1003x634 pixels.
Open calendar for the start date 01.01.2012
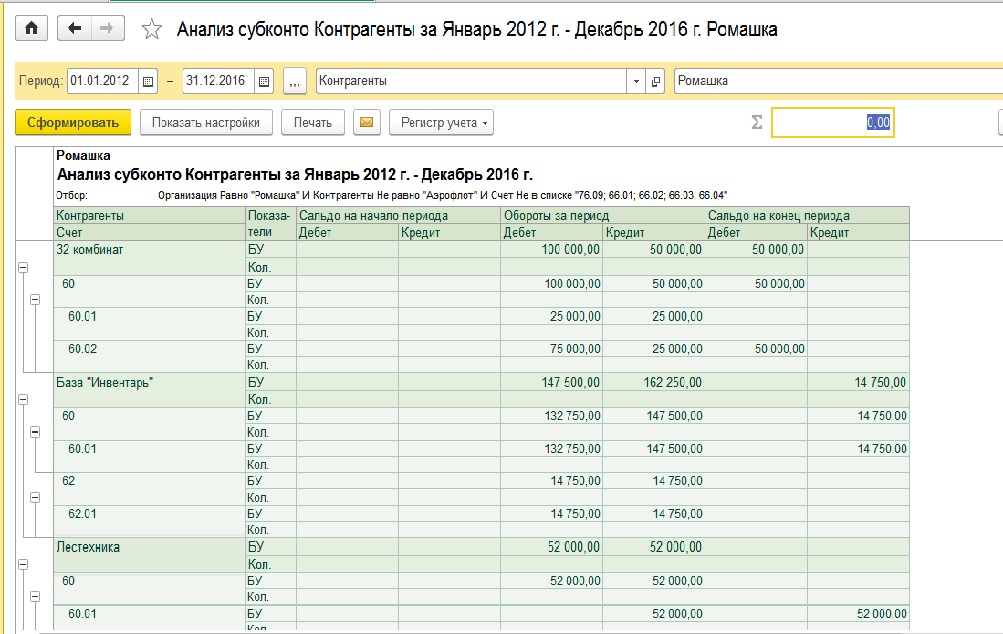coord(148,81)
